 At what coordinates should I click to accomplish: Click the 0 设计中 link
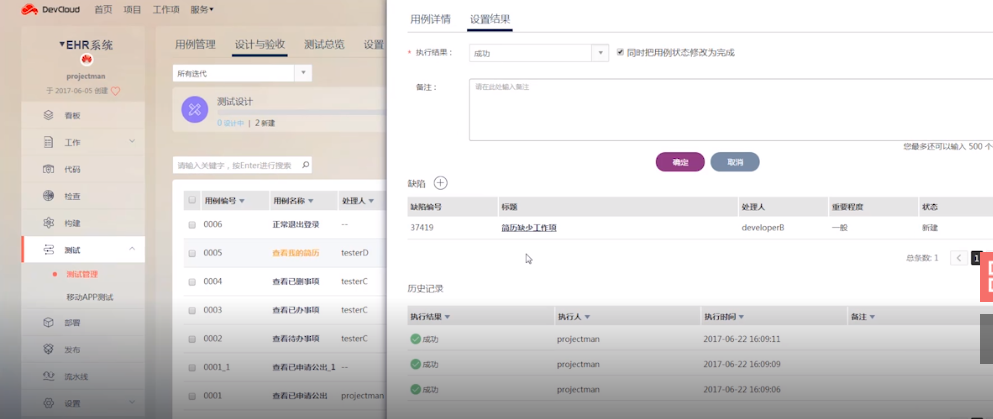231,123
